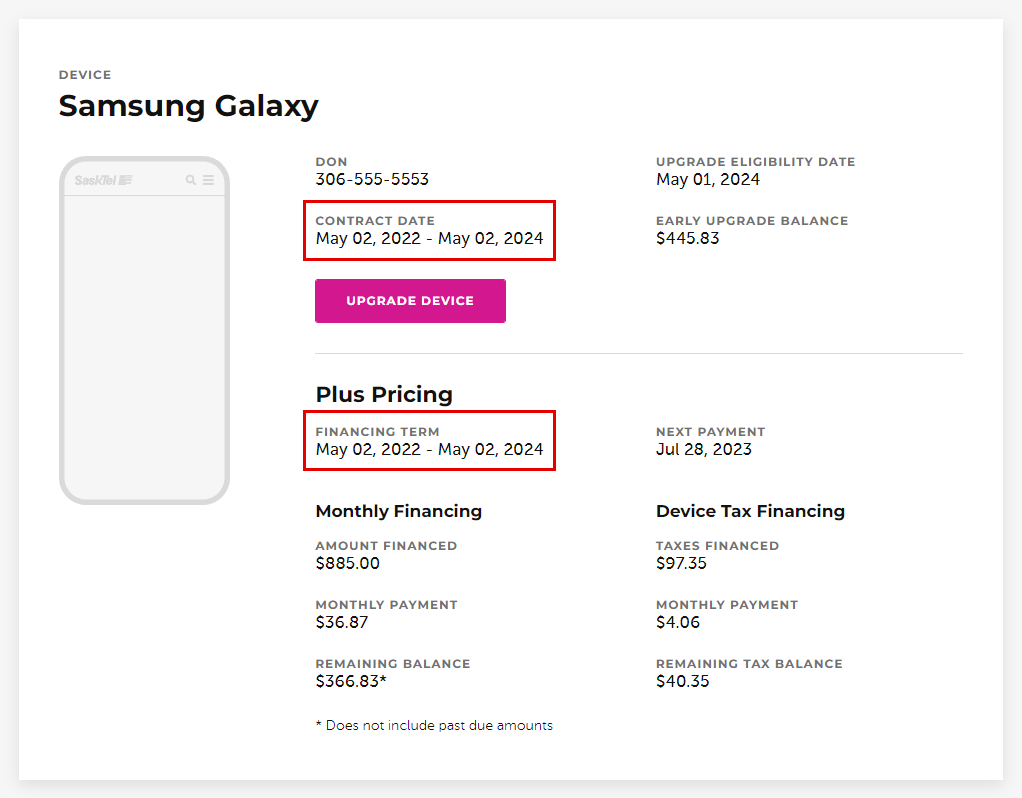Click the search magnifier icon on phone mockup
Image resolution: width=1022 pixels, height=798 pixels.
tap(190, 180)
